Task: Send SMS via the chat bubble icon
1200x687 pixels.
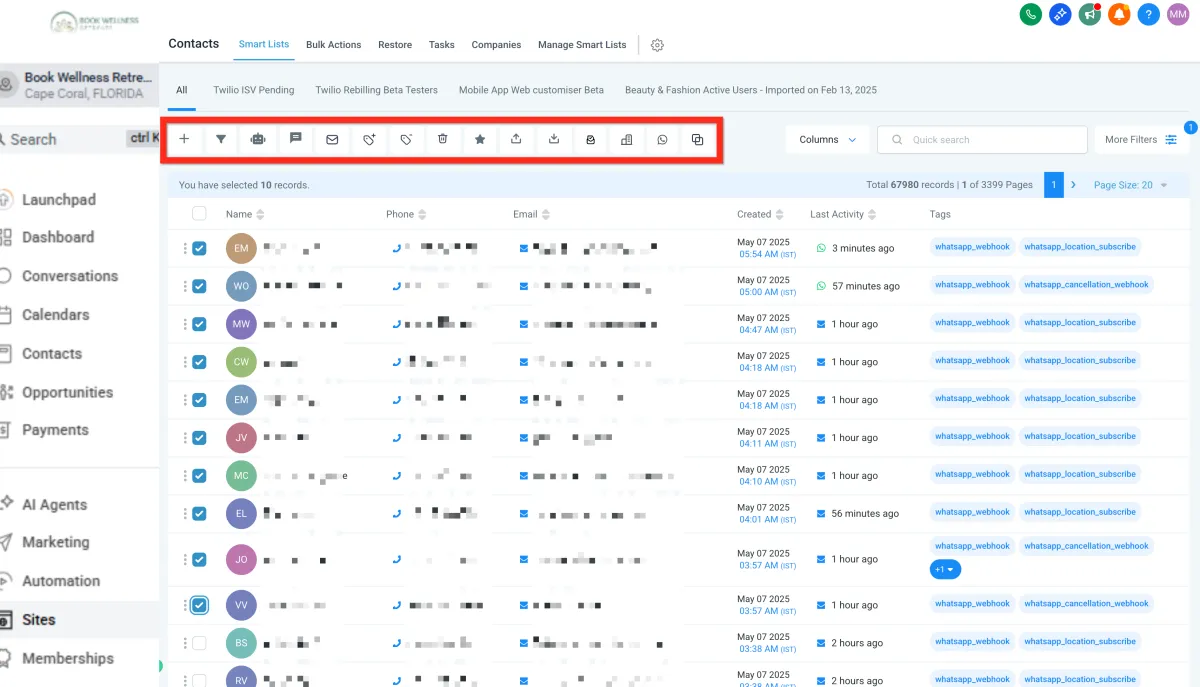Action: pyautogui.click(x=295, y=140)
